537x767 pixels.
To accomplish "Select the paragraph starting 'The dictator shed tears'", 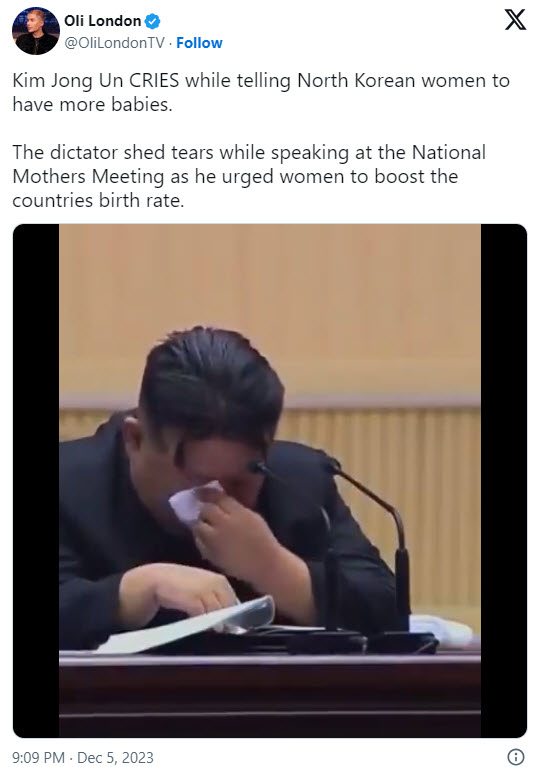I will pyautogui.click(x=249, y=177).
